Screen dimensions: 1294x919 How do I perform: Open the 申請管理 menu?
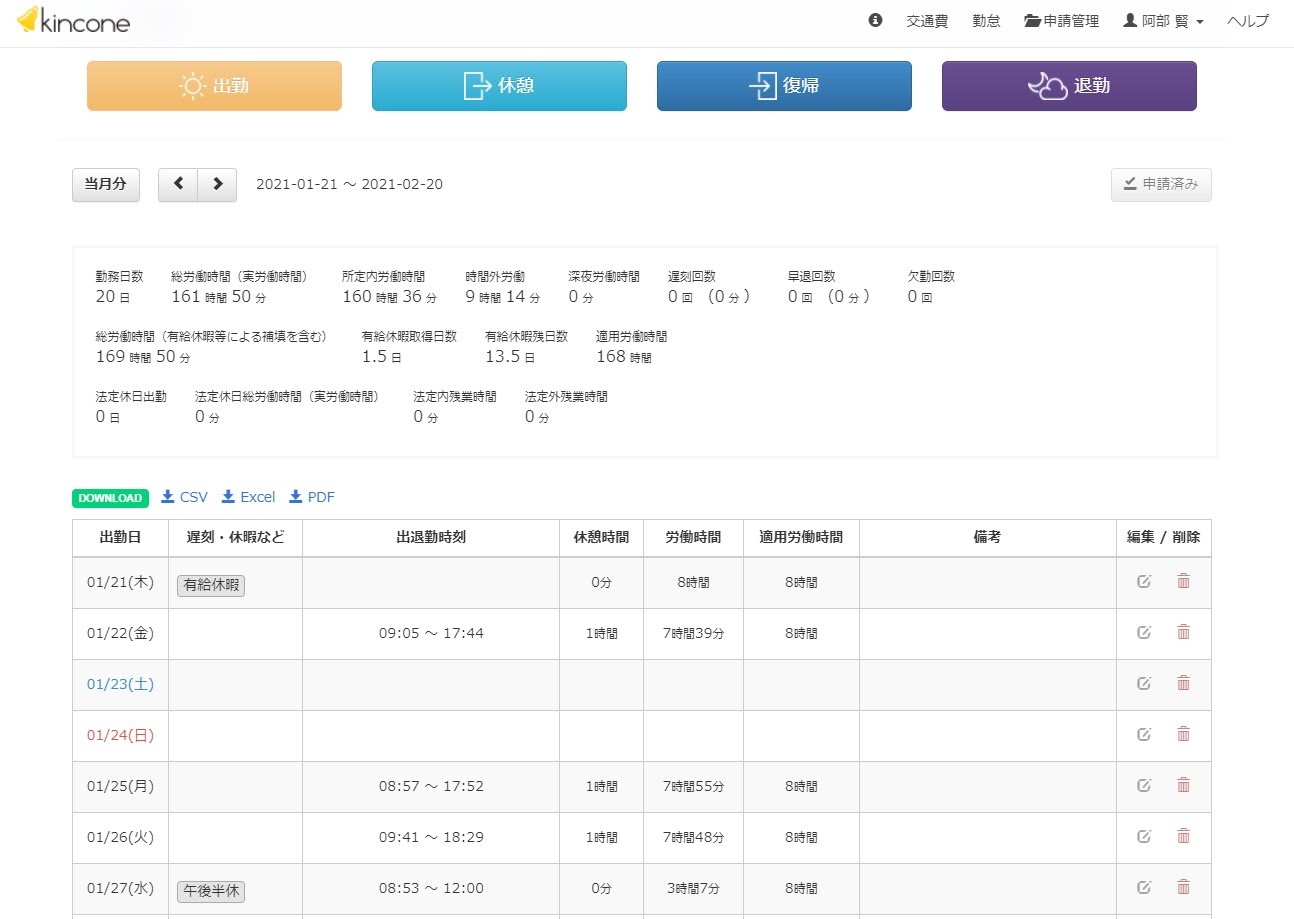(x=1061, y=21)
